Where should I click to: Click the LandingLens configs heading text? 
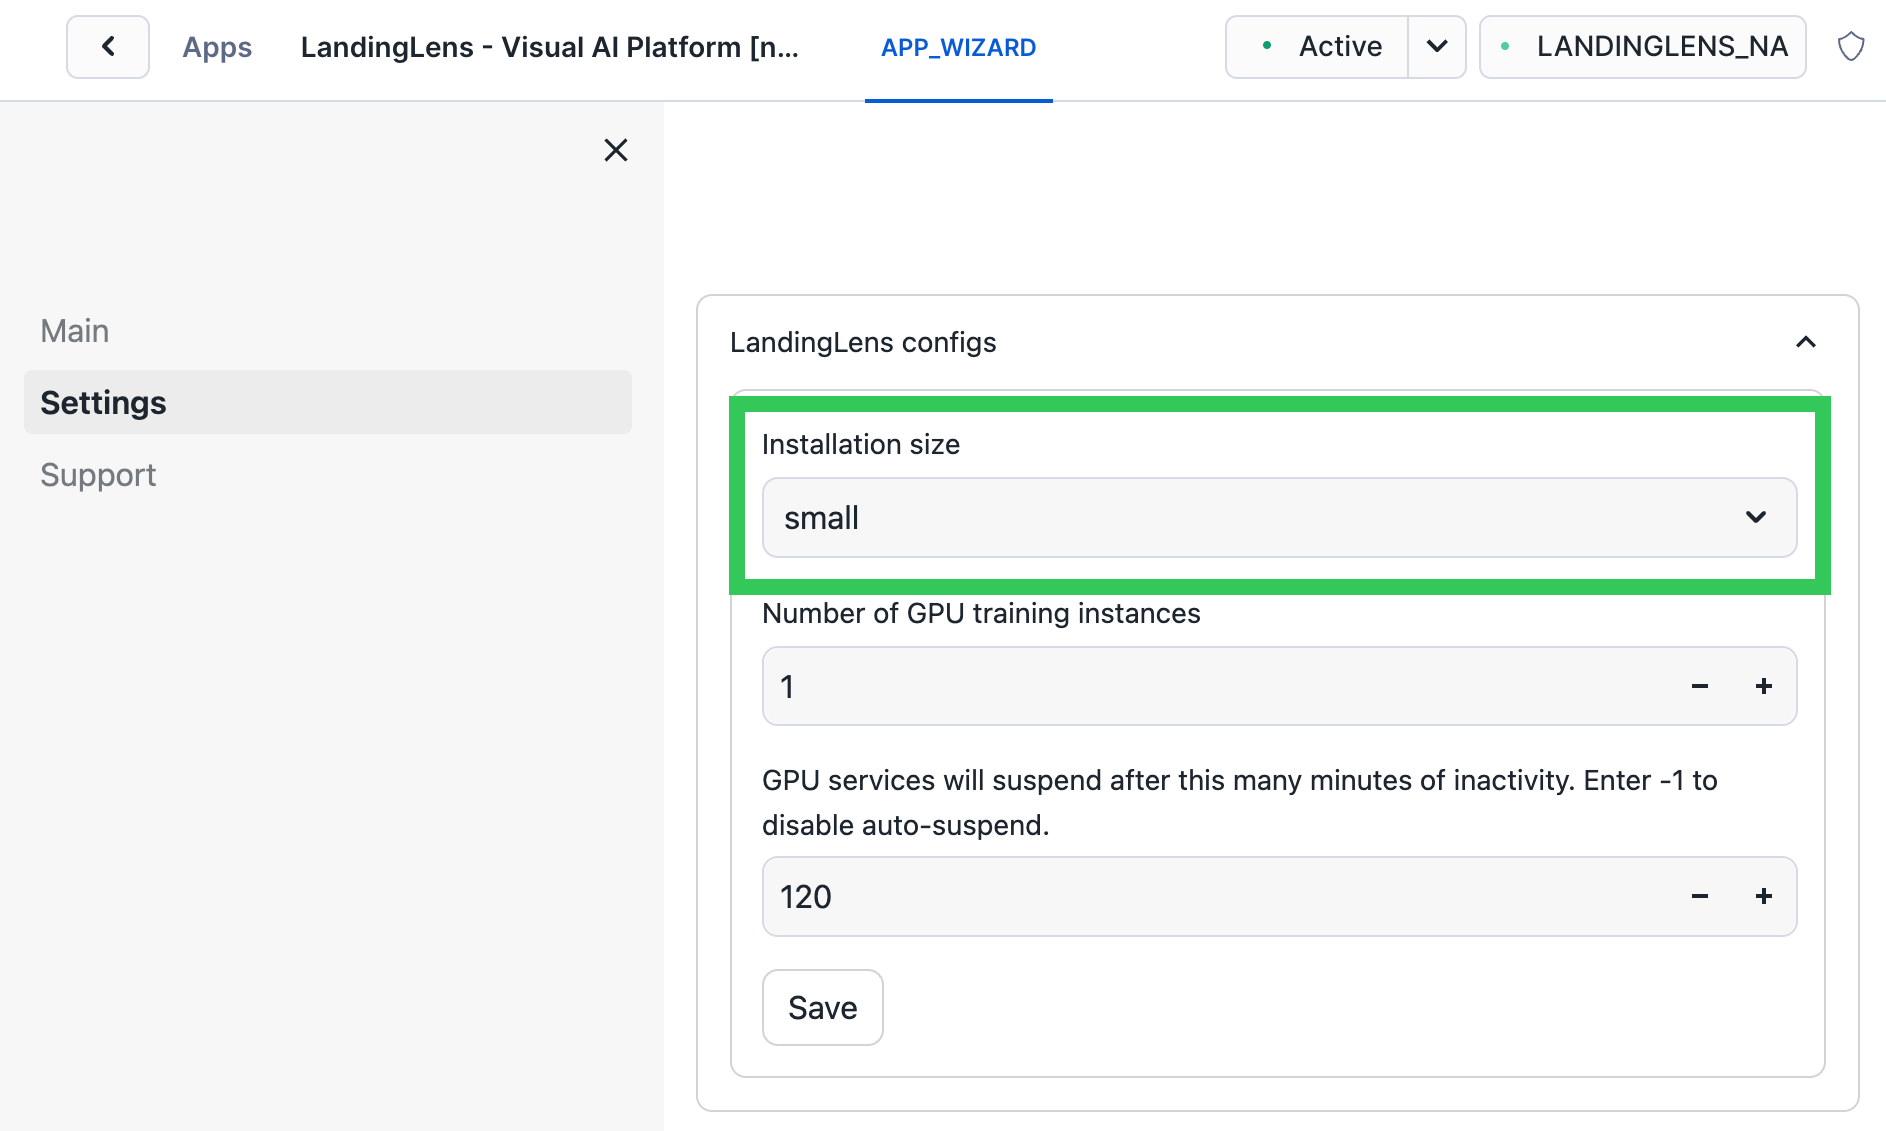pos(863,342)
